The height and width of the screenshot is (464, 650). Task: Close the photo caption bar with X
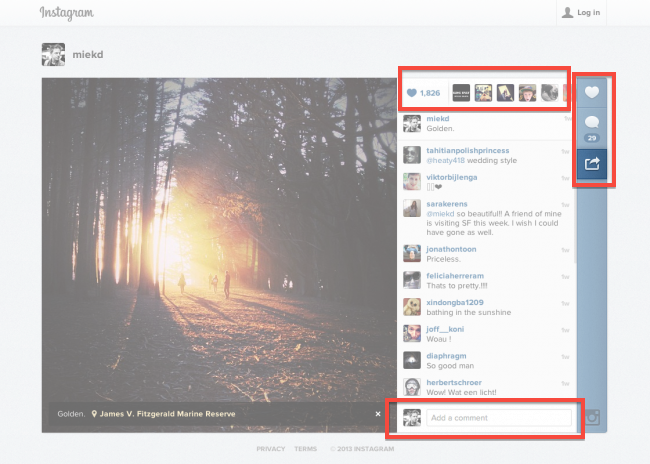point(378,414)
